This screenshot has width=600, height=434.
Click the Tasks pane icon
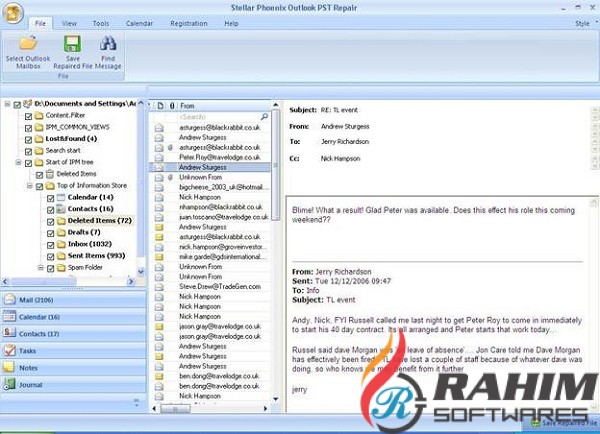9,350
